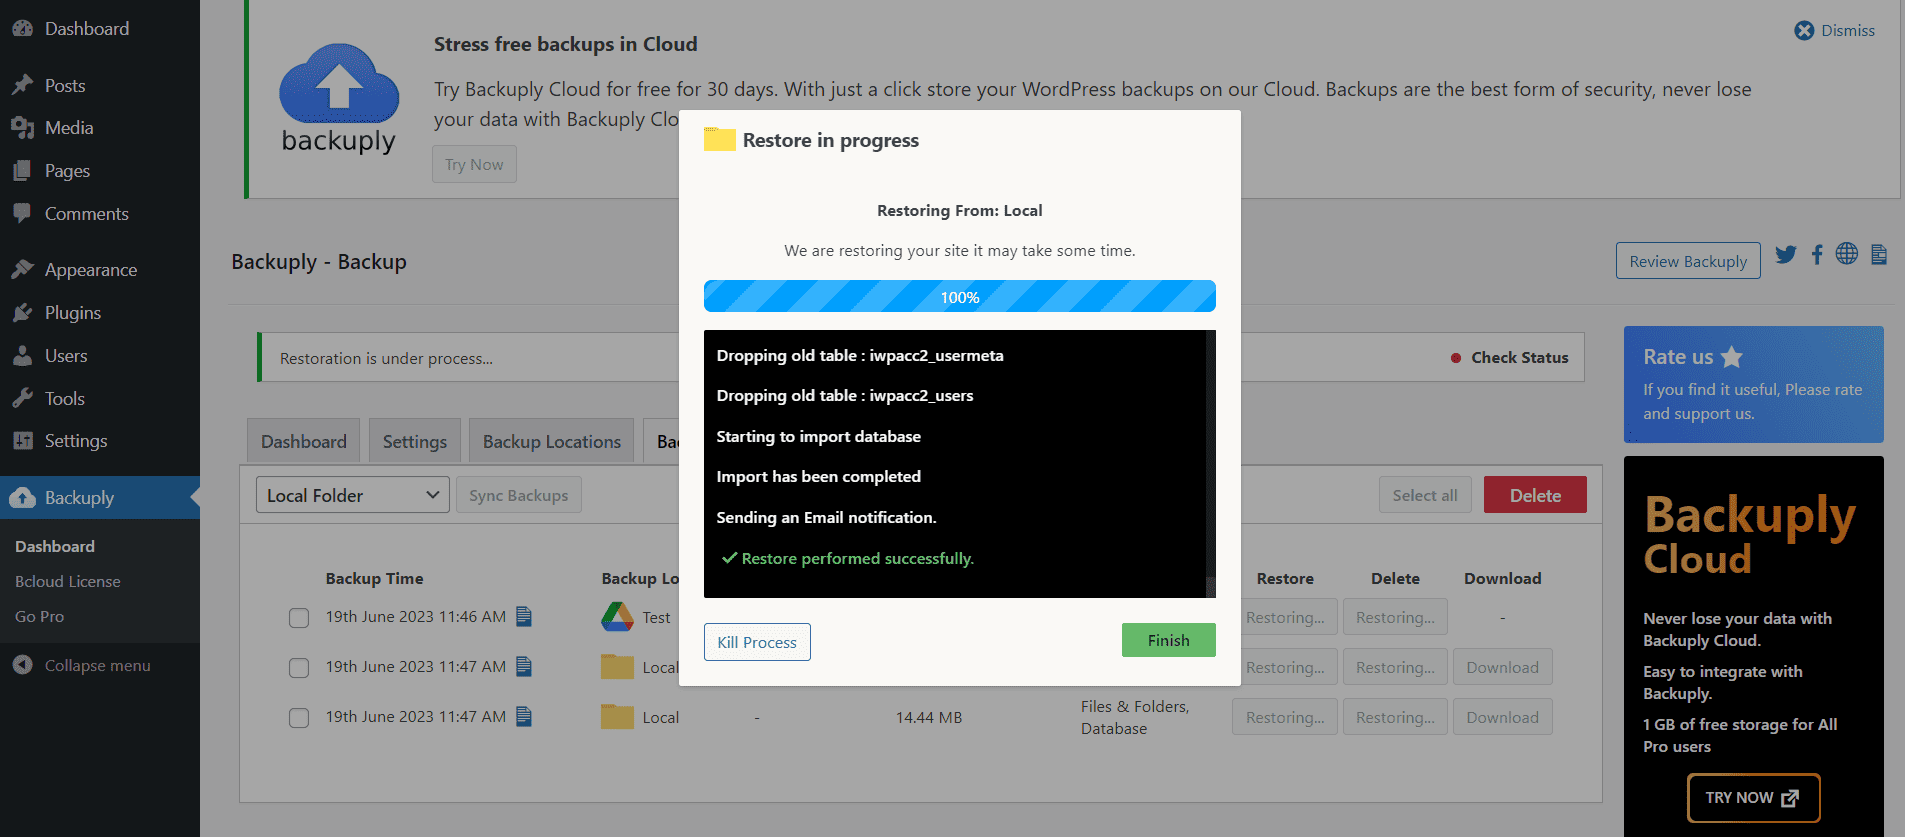The width and height of the screenshot is (1905, 837).
Task: Click the red Delete button
Action: pos(1535,495)
